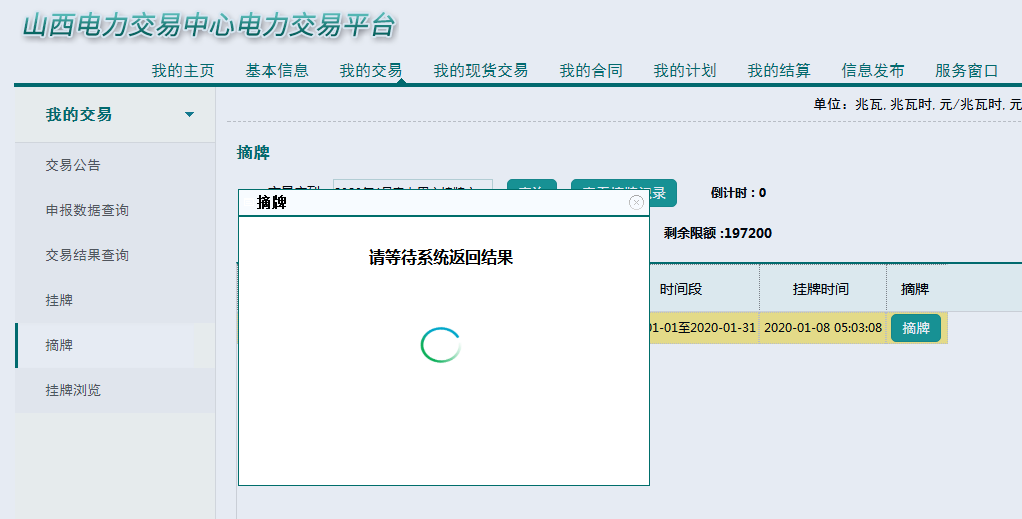Open the 交易序列 dropdown behind dialog
This screenshot has width=1022, height=519.
[x=412, y=184]
